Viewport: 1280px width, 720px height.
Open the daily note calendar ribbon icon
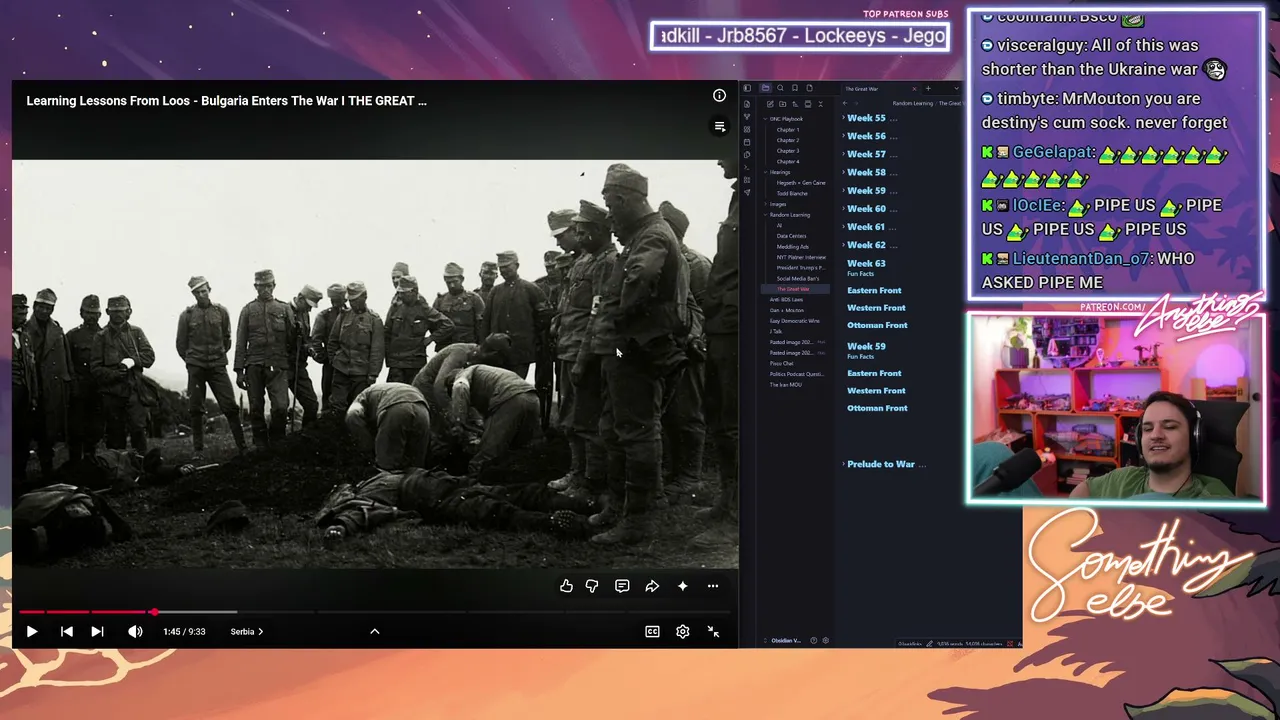747,142
